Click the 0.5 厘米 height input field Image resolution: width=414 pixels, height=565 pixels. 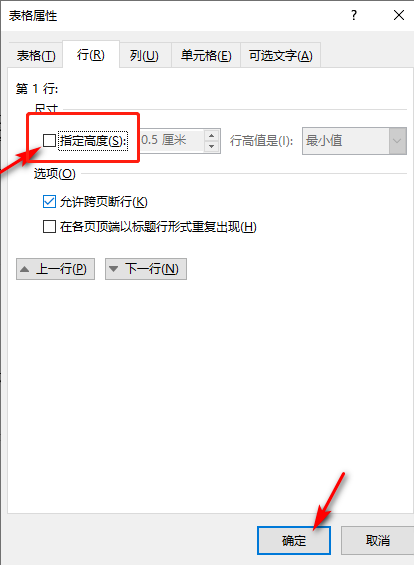(172, 141)
